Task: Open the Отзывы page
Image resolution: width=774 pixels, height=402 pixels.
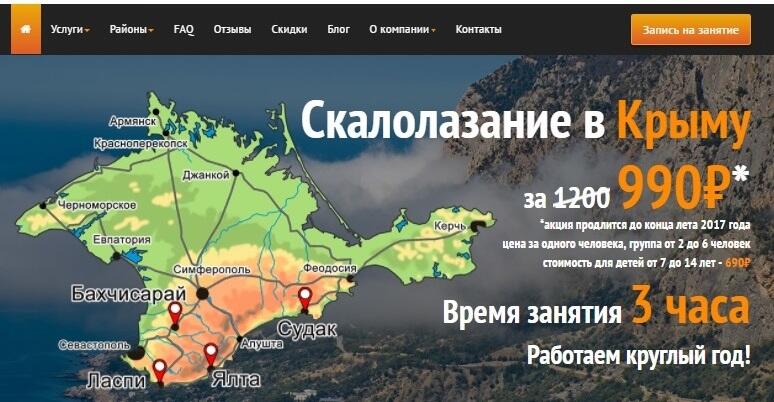Action: [232, 30]
